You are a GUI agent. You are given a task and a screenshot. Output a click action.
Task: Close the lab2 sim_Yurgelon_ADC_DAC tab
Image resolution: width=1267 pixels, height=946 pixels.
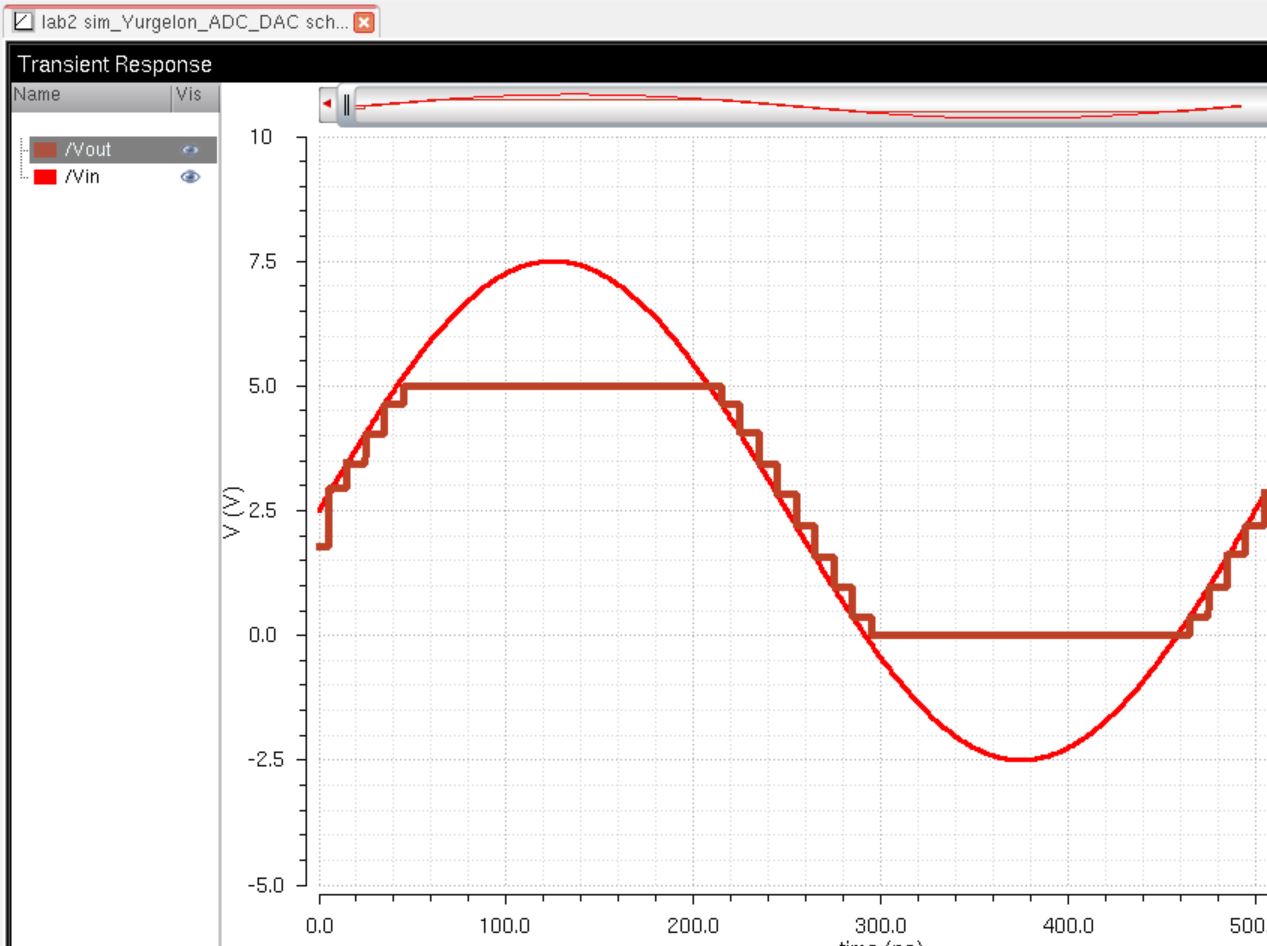(x=363, y=21)
